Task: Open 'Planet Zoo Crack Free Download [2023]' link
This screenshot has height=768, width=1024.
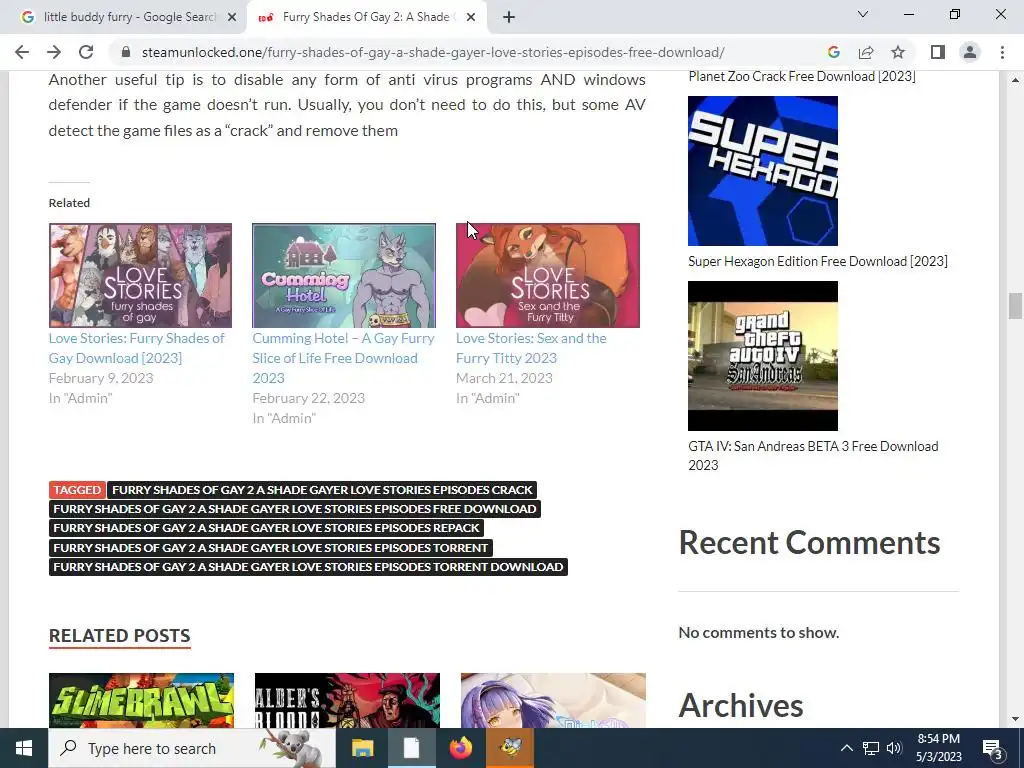Action: pos(802,76)
